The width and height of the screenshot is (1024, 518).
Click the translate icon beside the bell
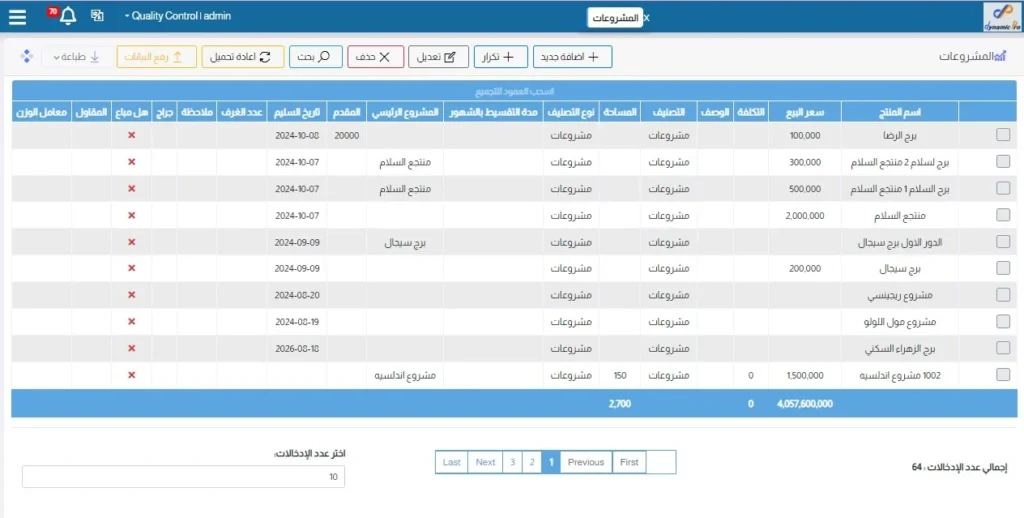click(97, 17)
